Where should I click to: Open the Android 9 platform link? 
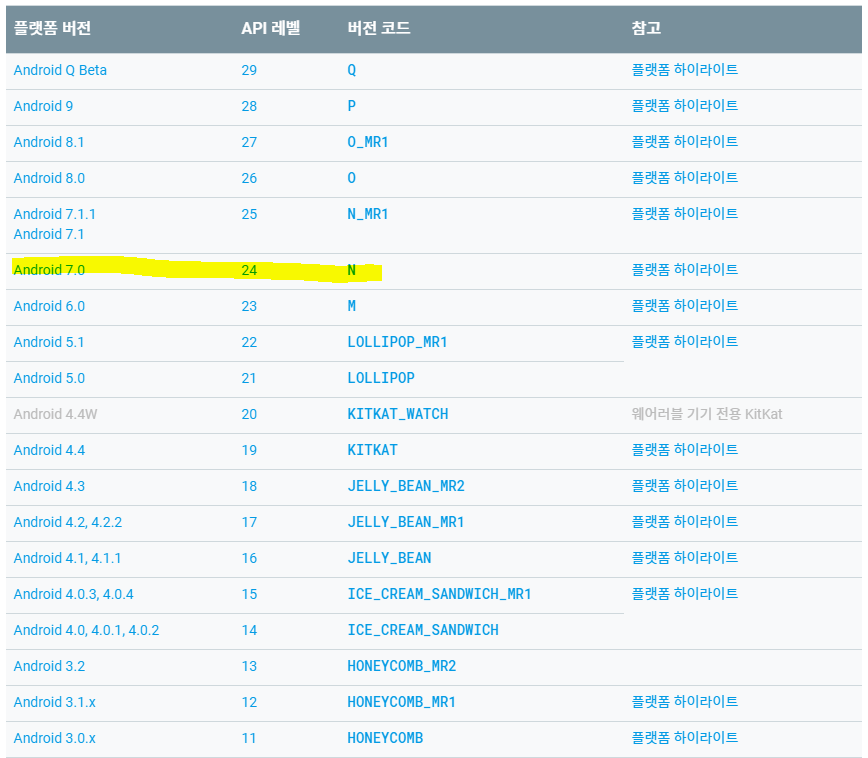click(x=43, y=106)
